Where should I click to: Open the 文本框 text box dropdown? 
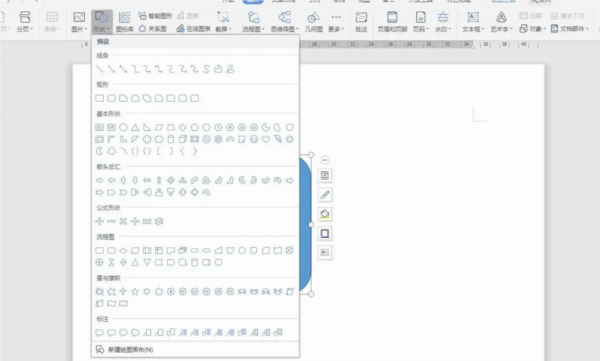[x=473, y=21]
